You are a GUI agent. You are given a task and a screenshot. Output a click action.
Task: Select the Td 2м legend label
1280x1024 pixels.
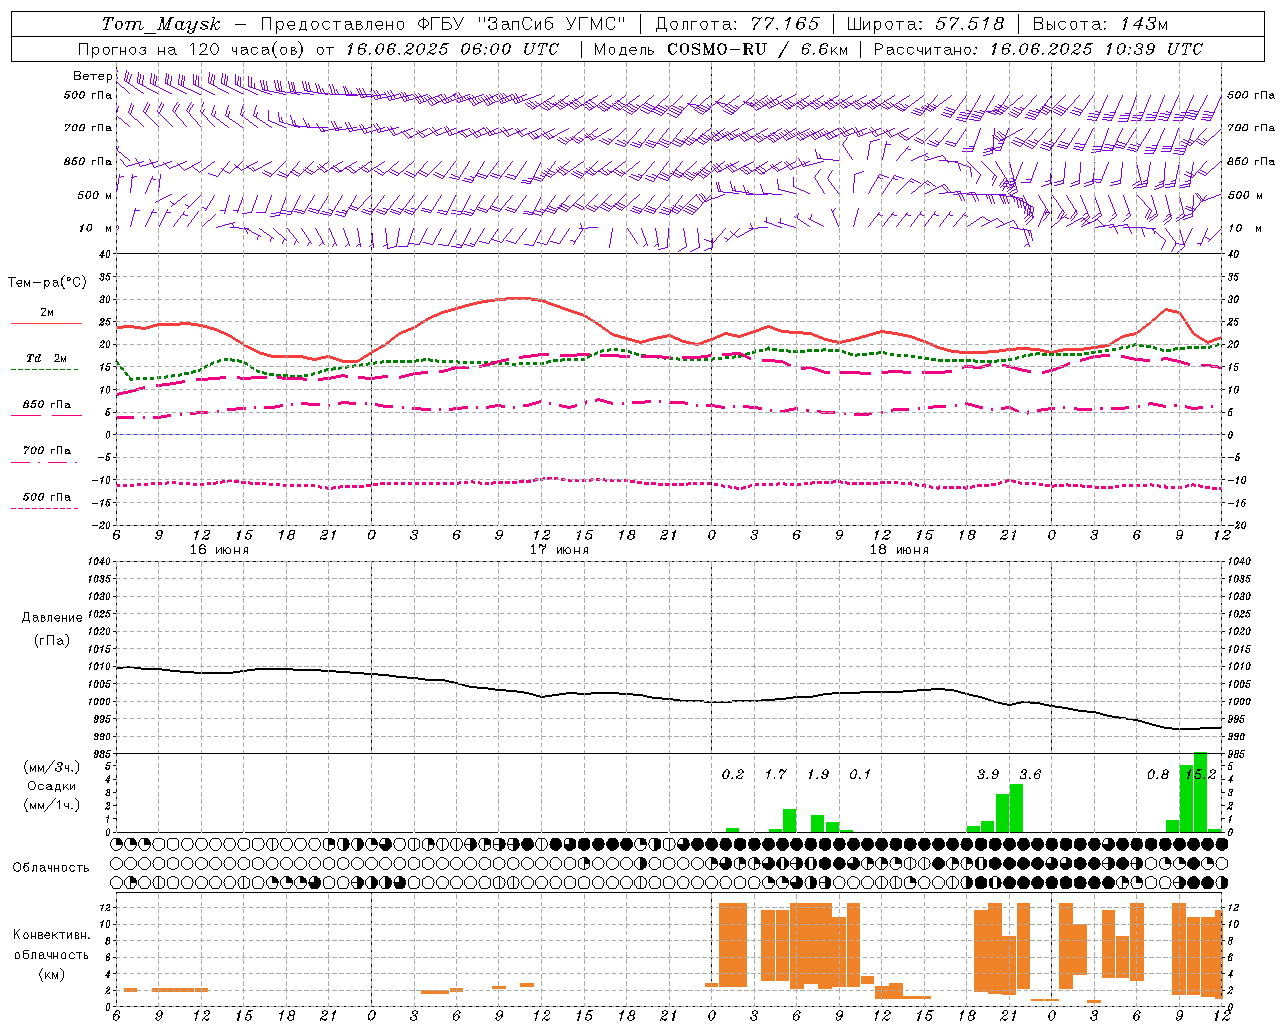tap(47, 358)
